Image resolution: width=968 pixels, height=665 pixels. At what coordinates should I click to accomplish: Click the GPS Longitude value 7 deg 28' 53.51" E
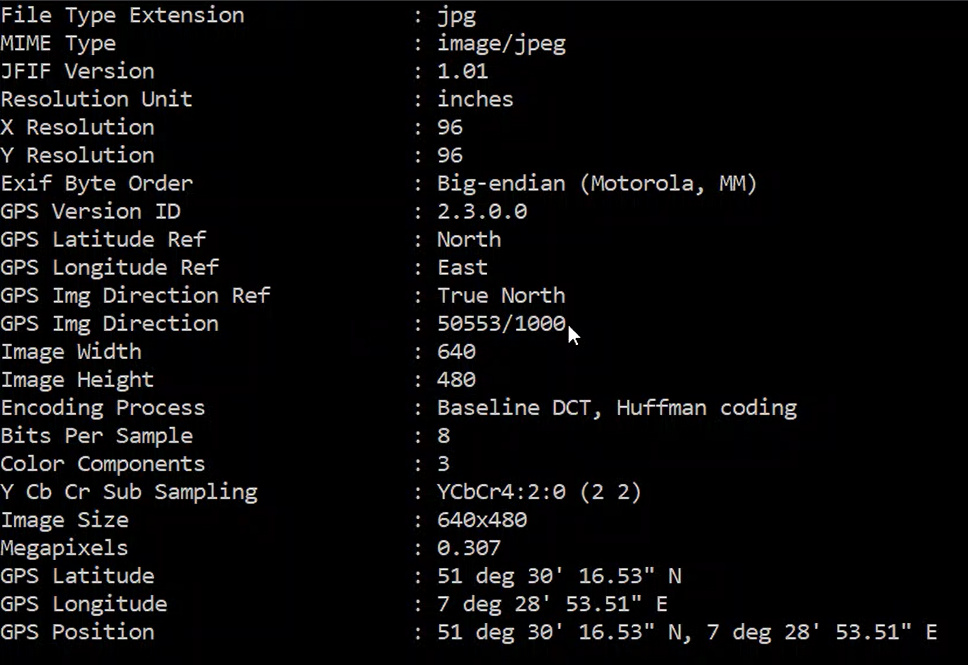pos(552,604)
